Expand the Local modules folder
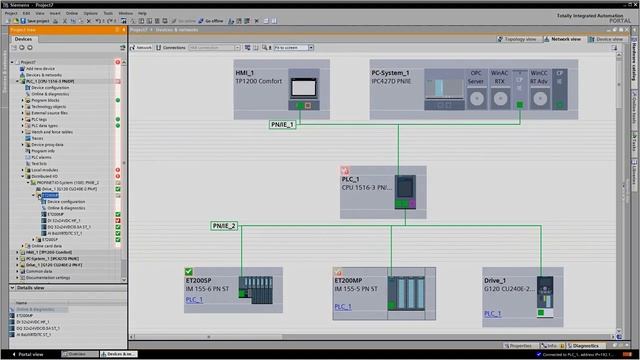Image resolution: width=640 pixels, height=360 pixels. [x=23, y=170]
